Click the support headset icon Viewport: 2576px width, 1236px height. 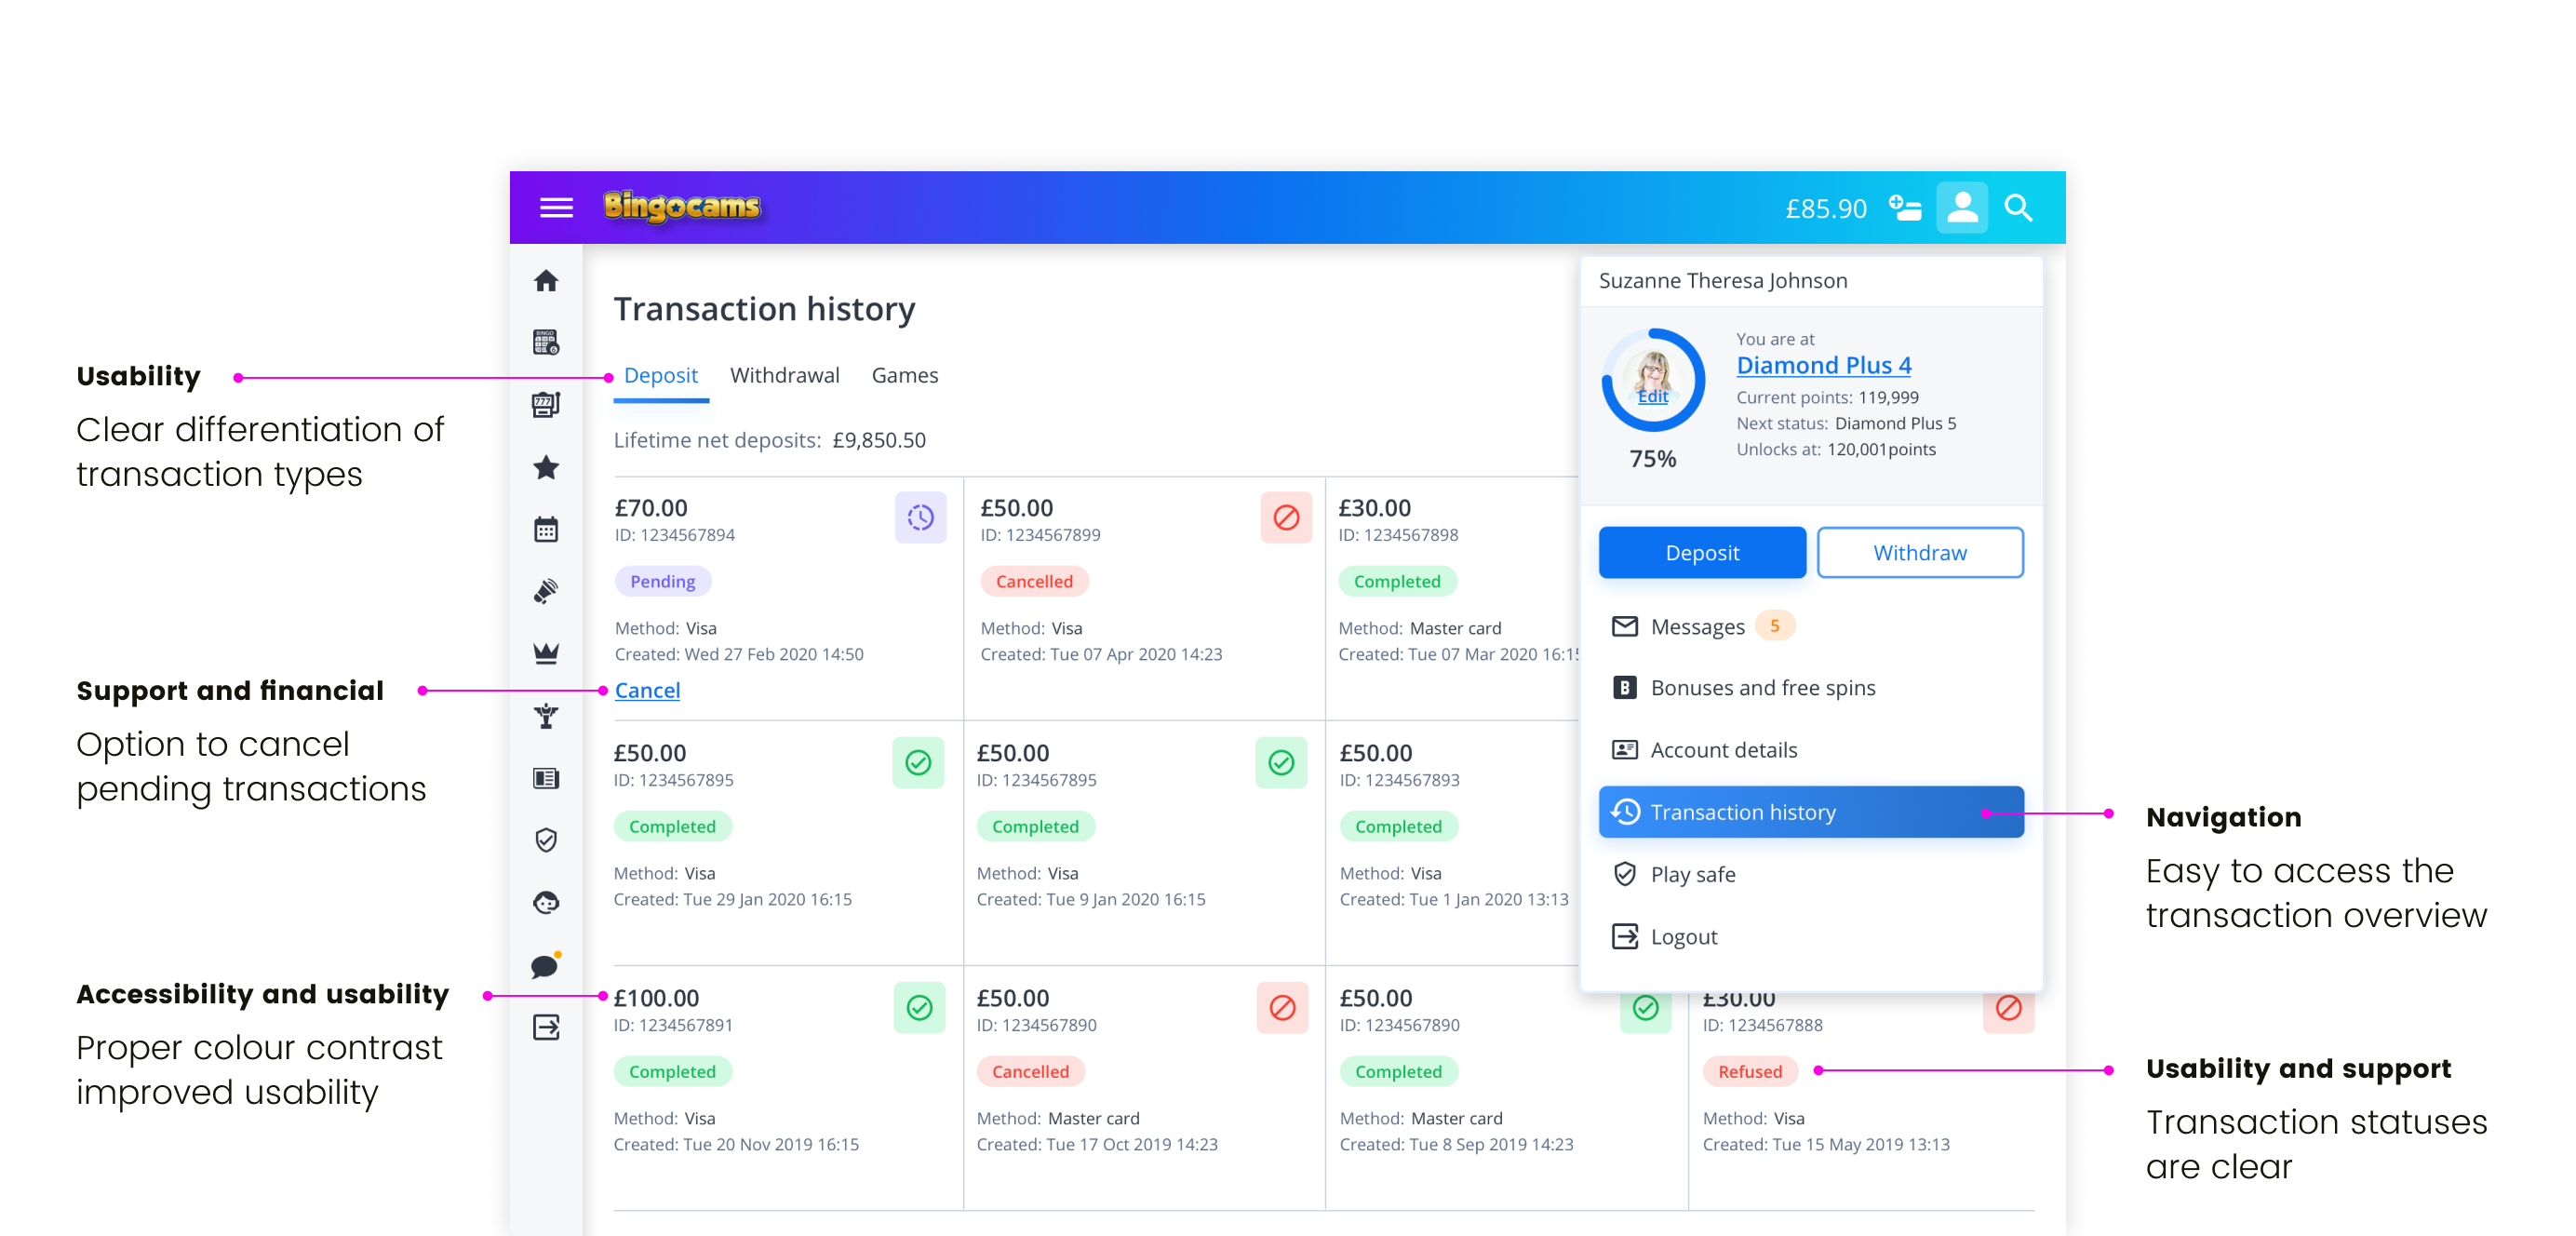point(547,902)
